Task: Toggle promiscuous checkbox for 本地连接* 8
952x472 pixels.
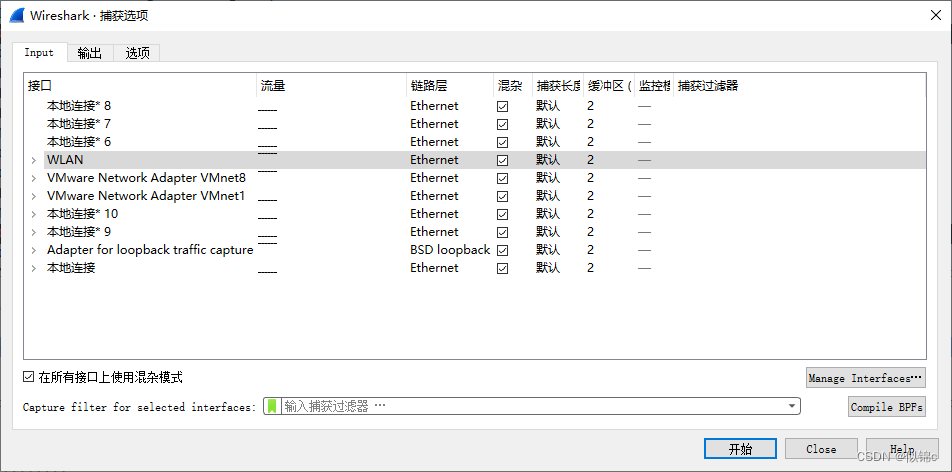Action: (x=502, y=106)
